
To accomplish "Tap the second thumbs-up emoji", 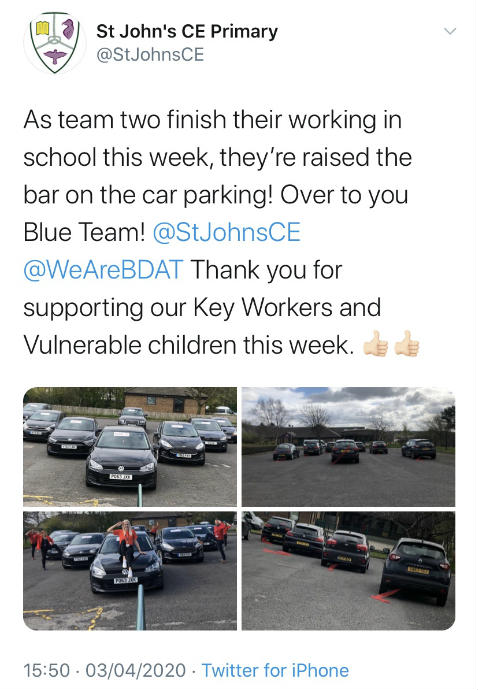I will [x=407, y=344].
